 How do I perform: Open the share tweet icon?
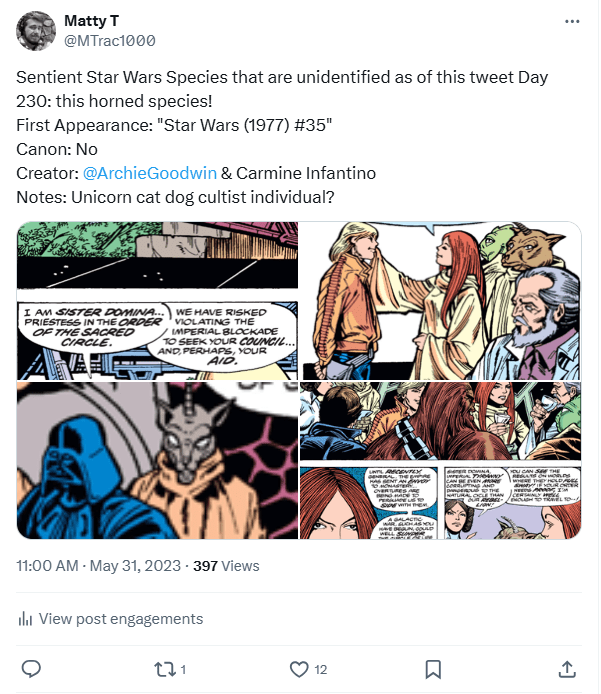[566, 668]
